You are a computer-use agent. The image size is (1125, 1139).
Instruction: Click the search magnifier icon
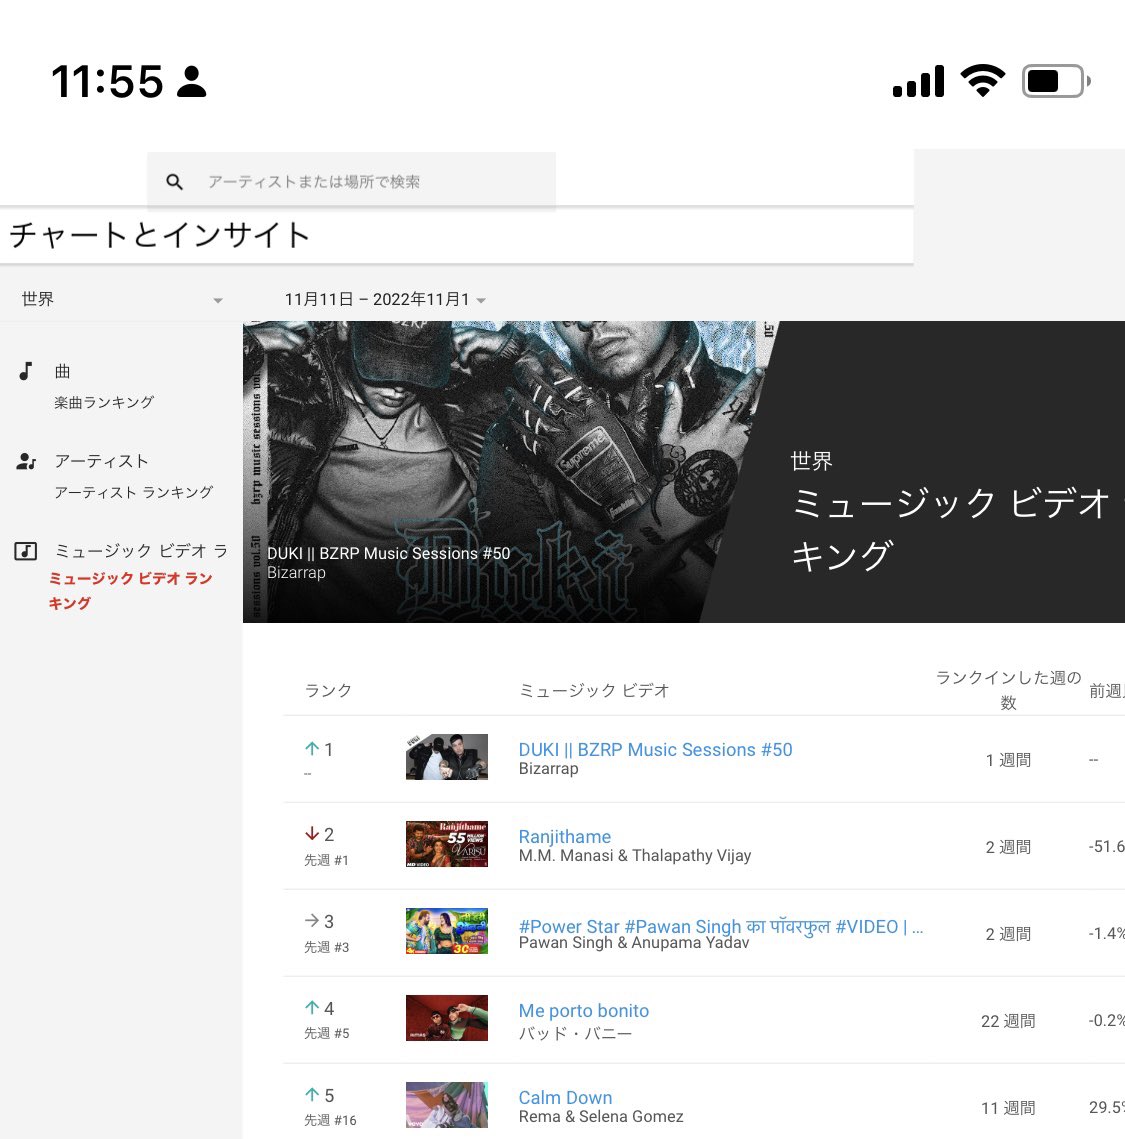coord(174,182)
